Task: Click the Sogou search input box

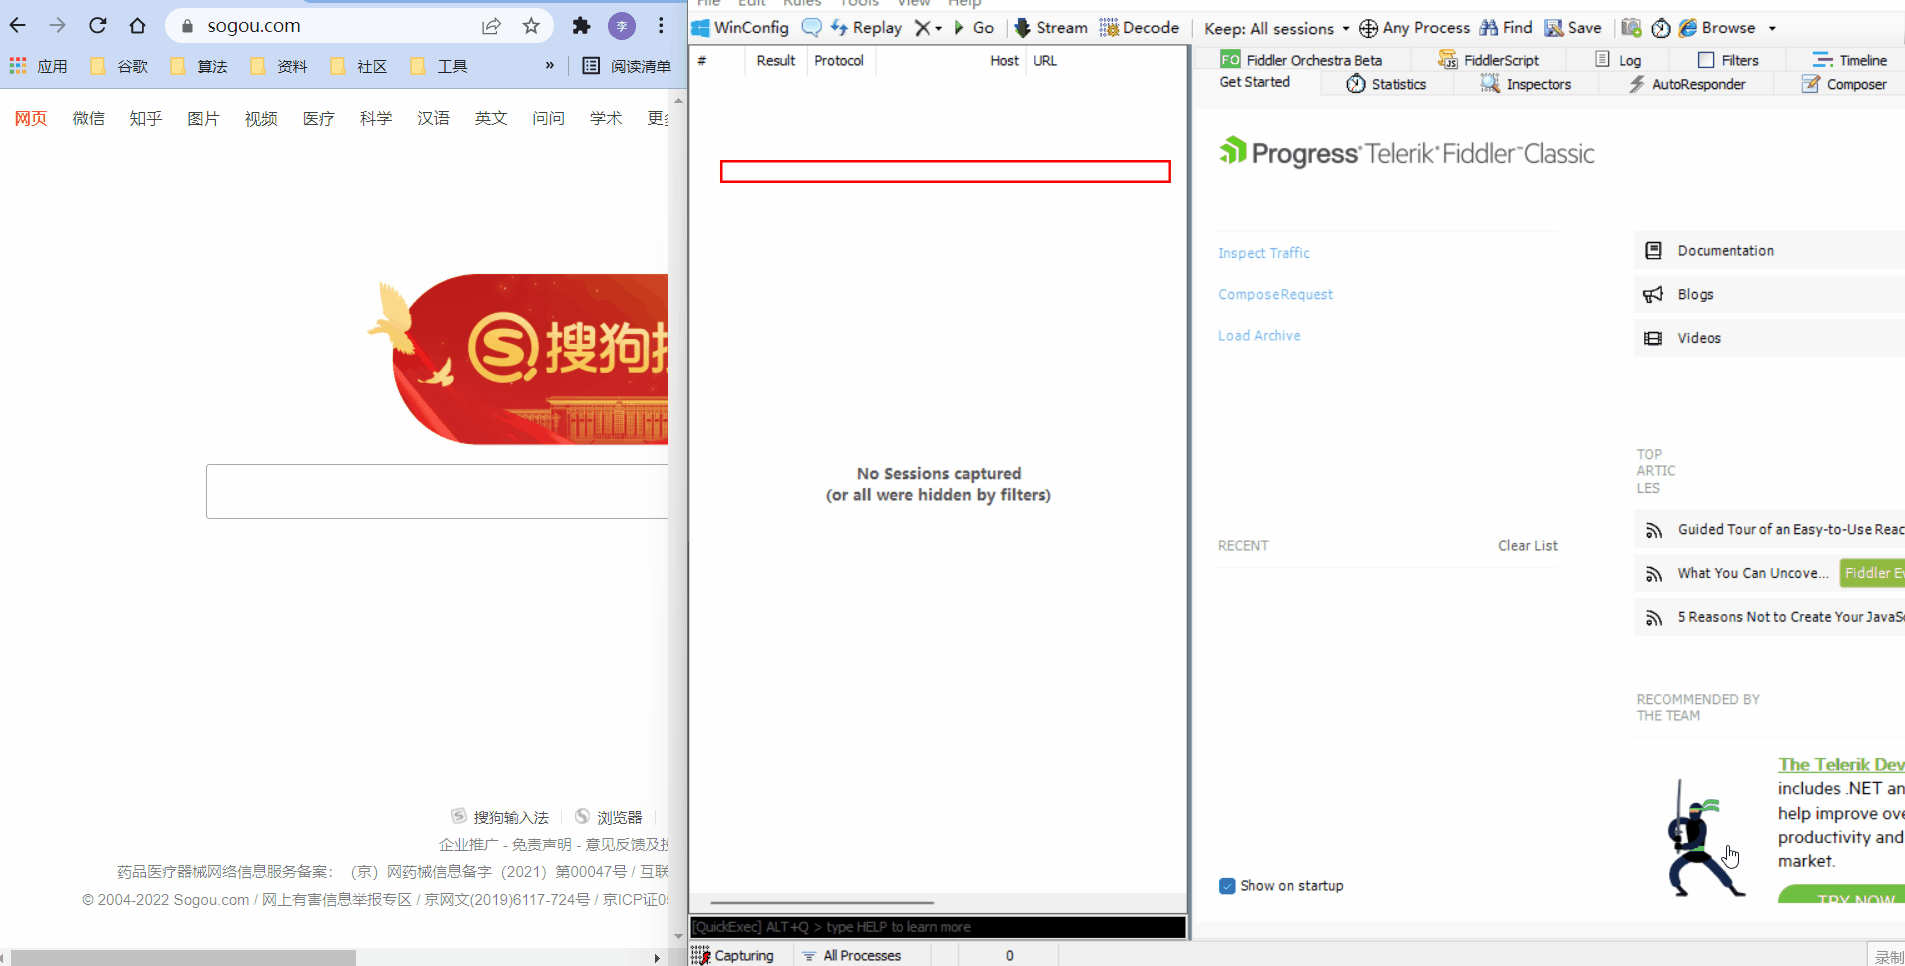Action: (x=438, y=491)
